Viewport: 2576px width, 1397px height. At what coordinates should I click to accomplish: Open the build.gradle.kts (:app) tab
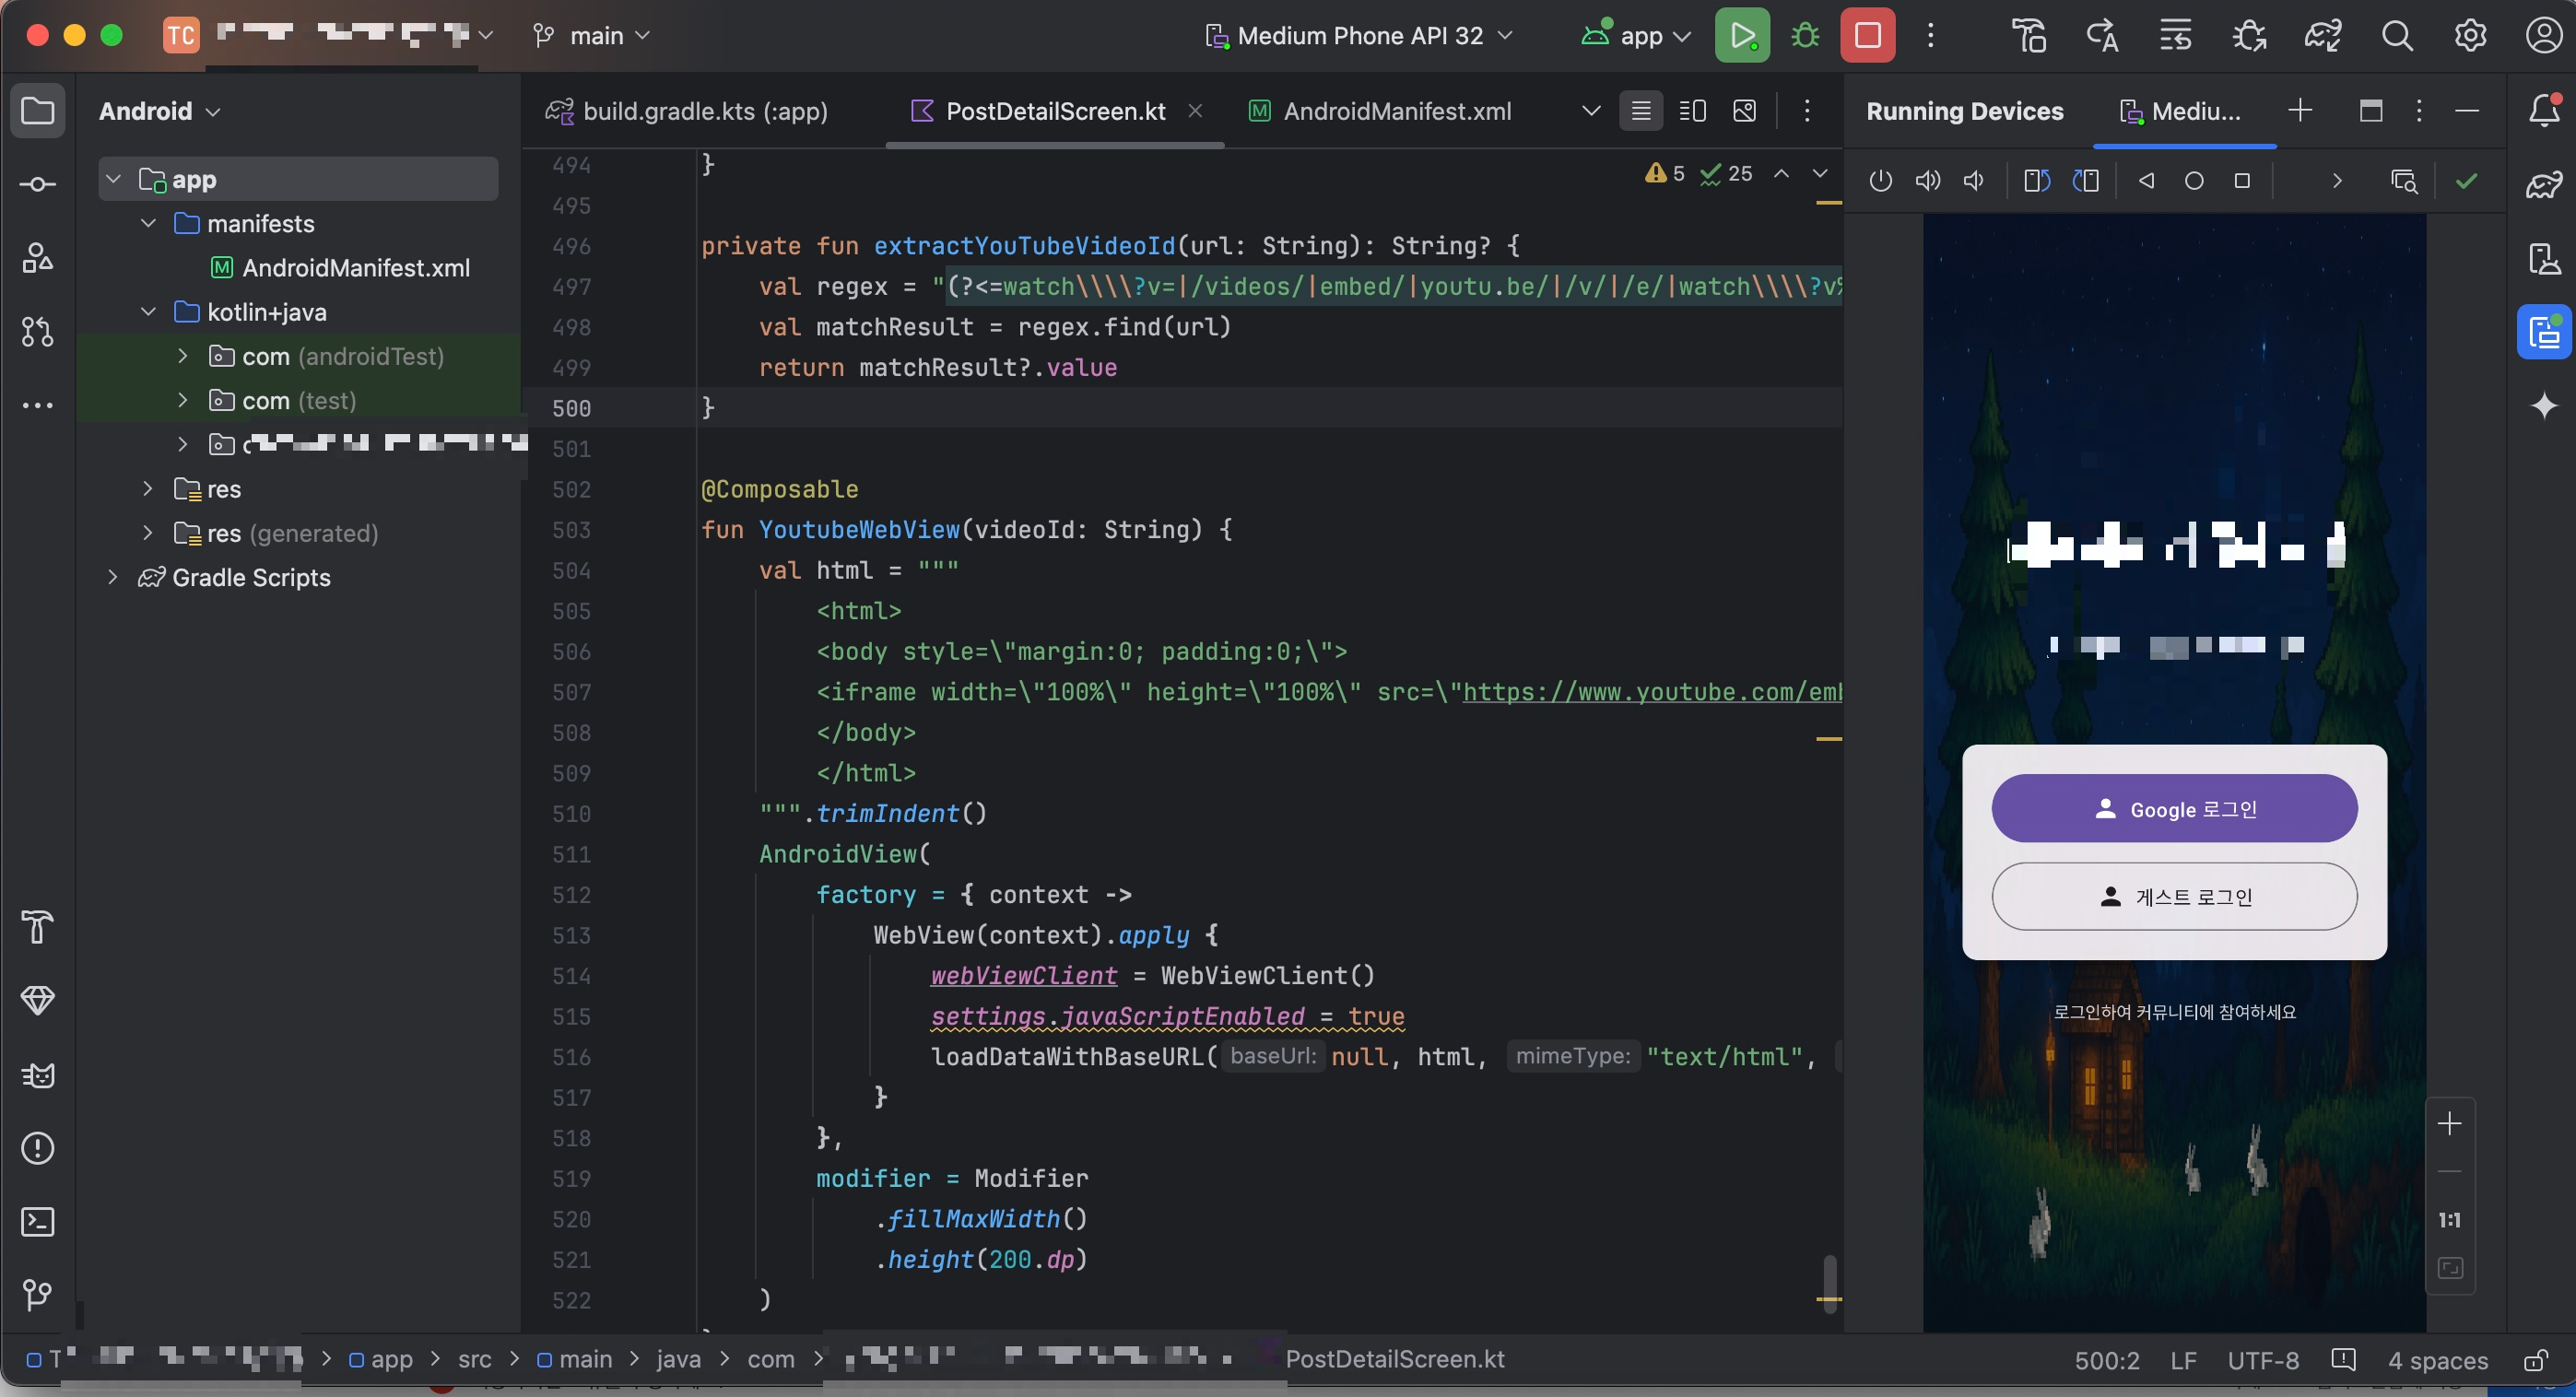click(x=690, y=111)
